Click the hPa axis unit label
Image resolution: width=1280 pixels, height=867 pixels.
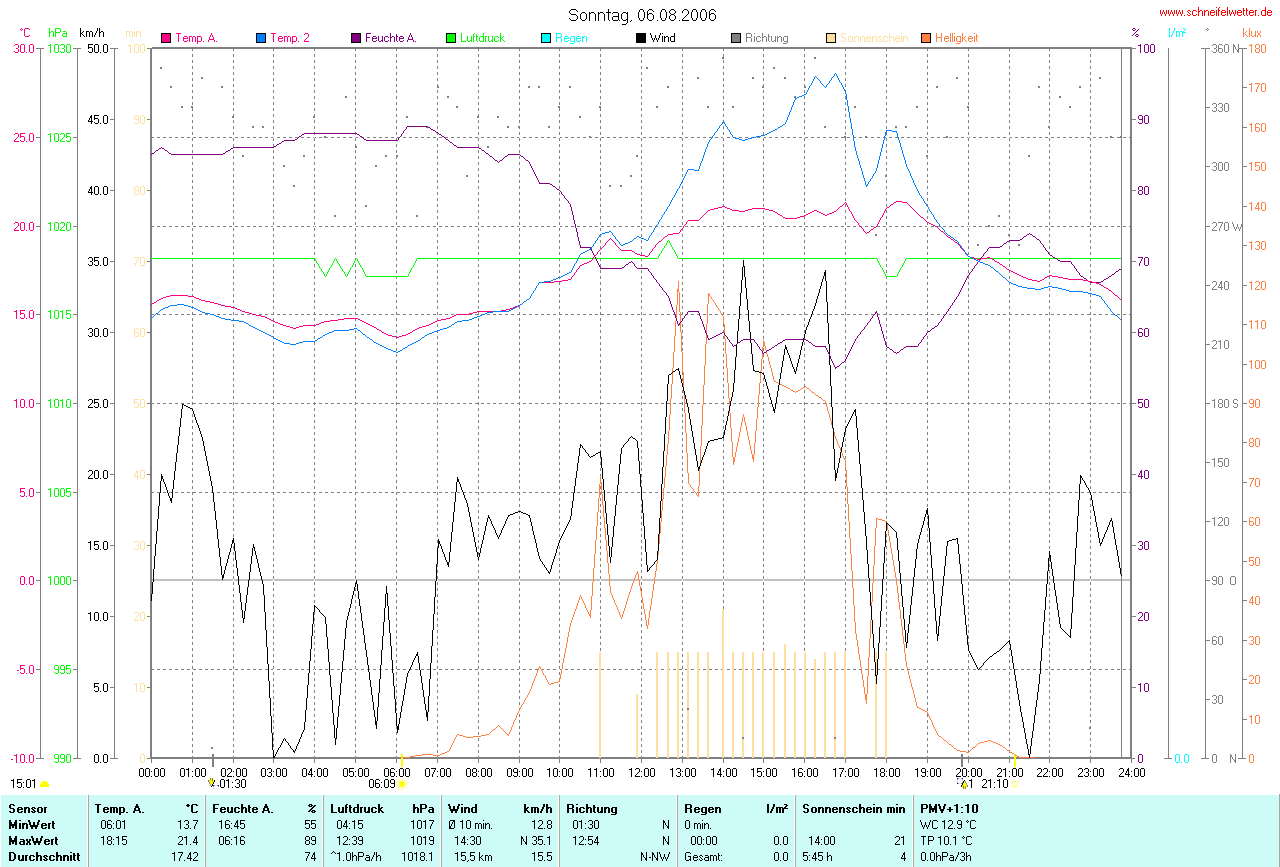[x=57, y=33]
